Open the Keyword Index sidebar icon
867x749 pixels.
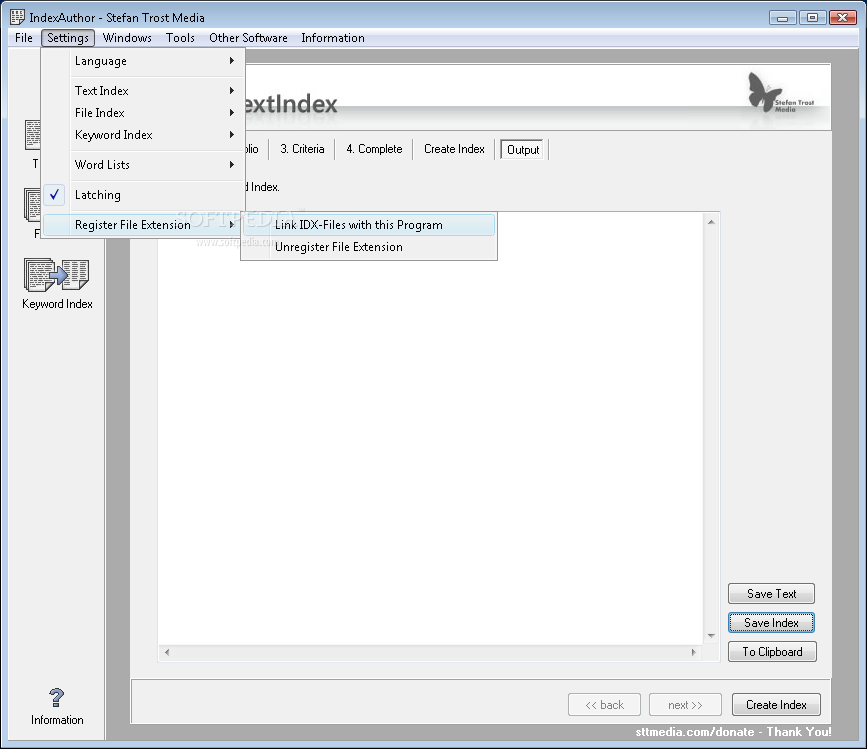[56, 275]
